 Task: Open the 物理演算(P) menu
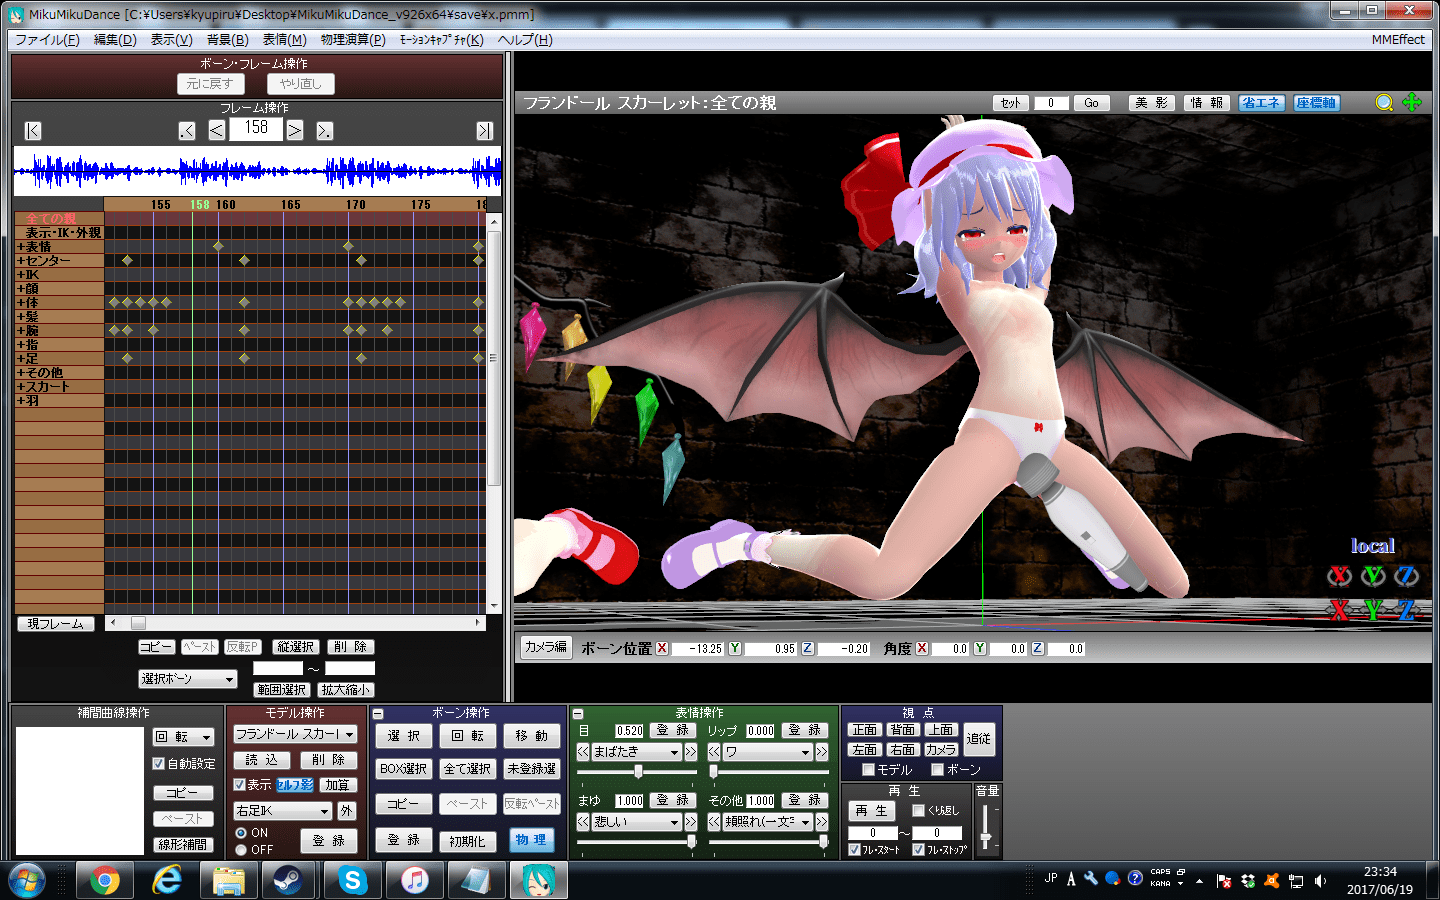(353, 40)
